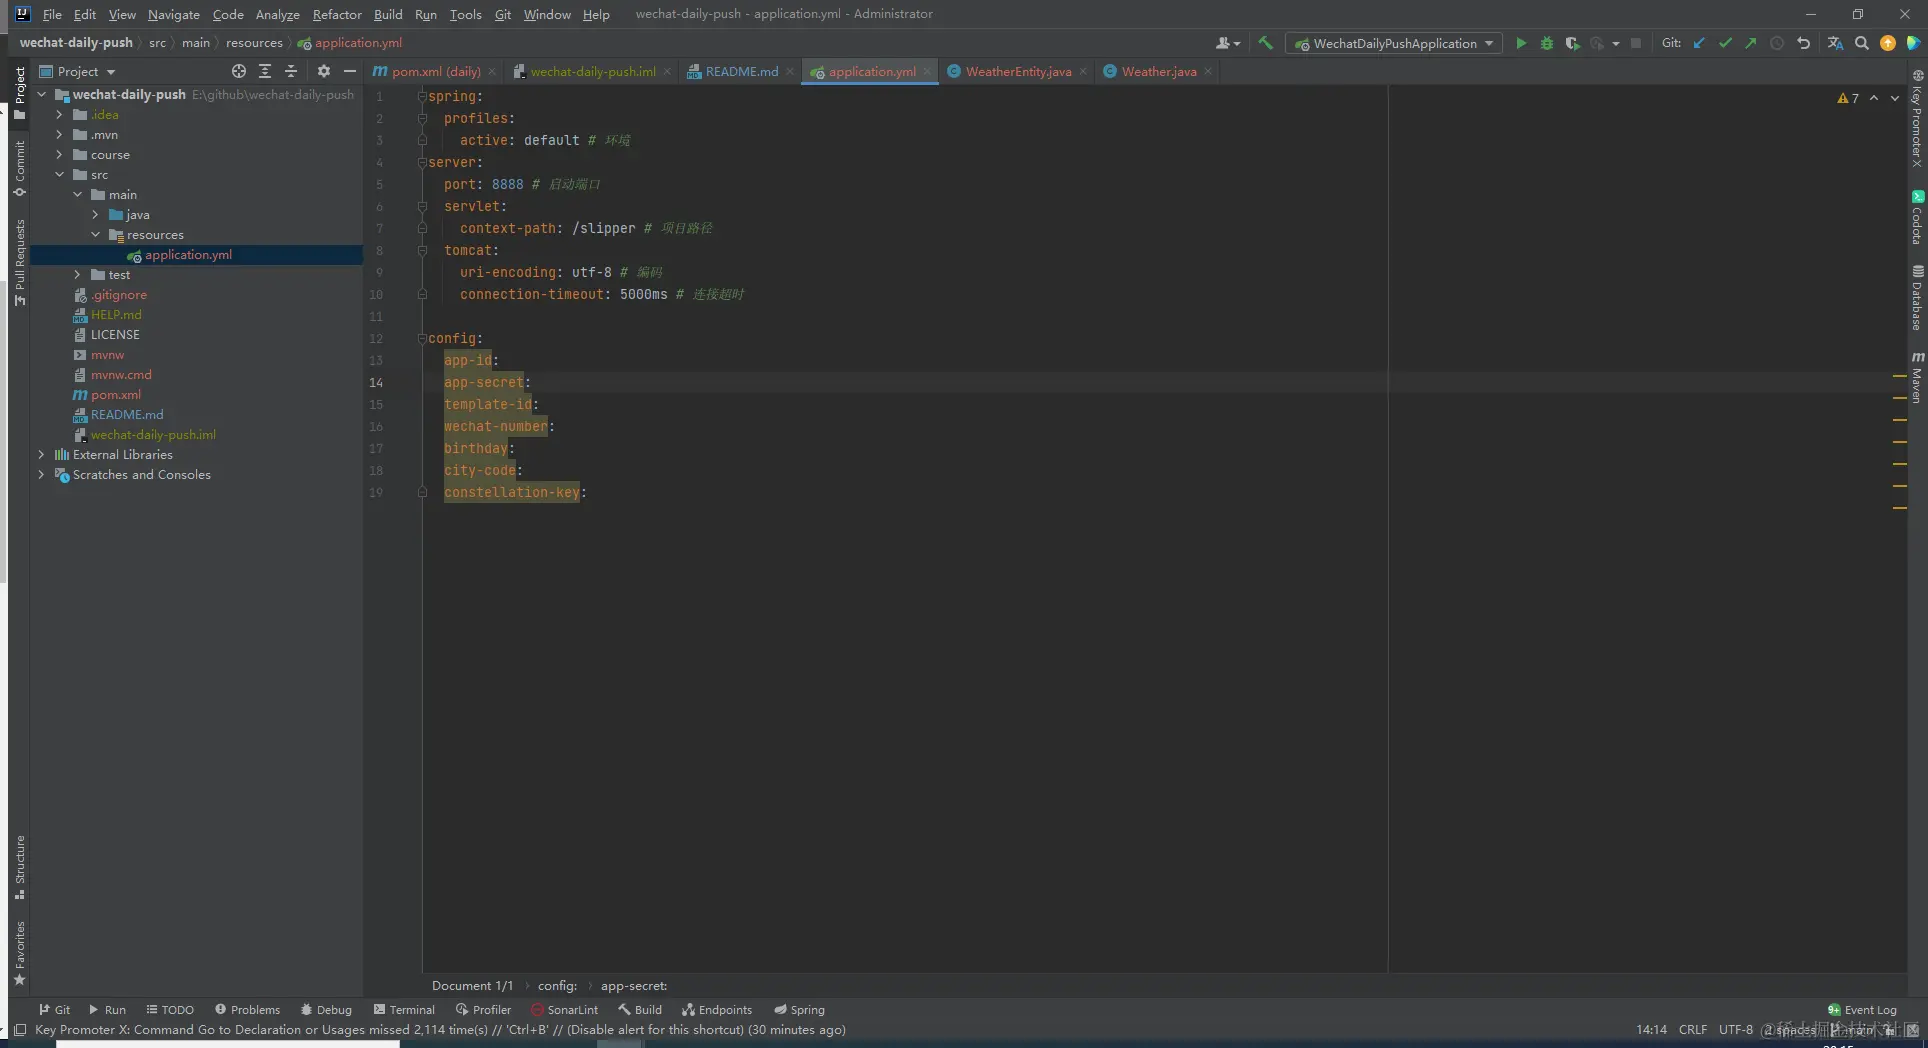Push commits with the green arrow icon
The image size is (1928, 1048).
click(x=1750, y=43)
